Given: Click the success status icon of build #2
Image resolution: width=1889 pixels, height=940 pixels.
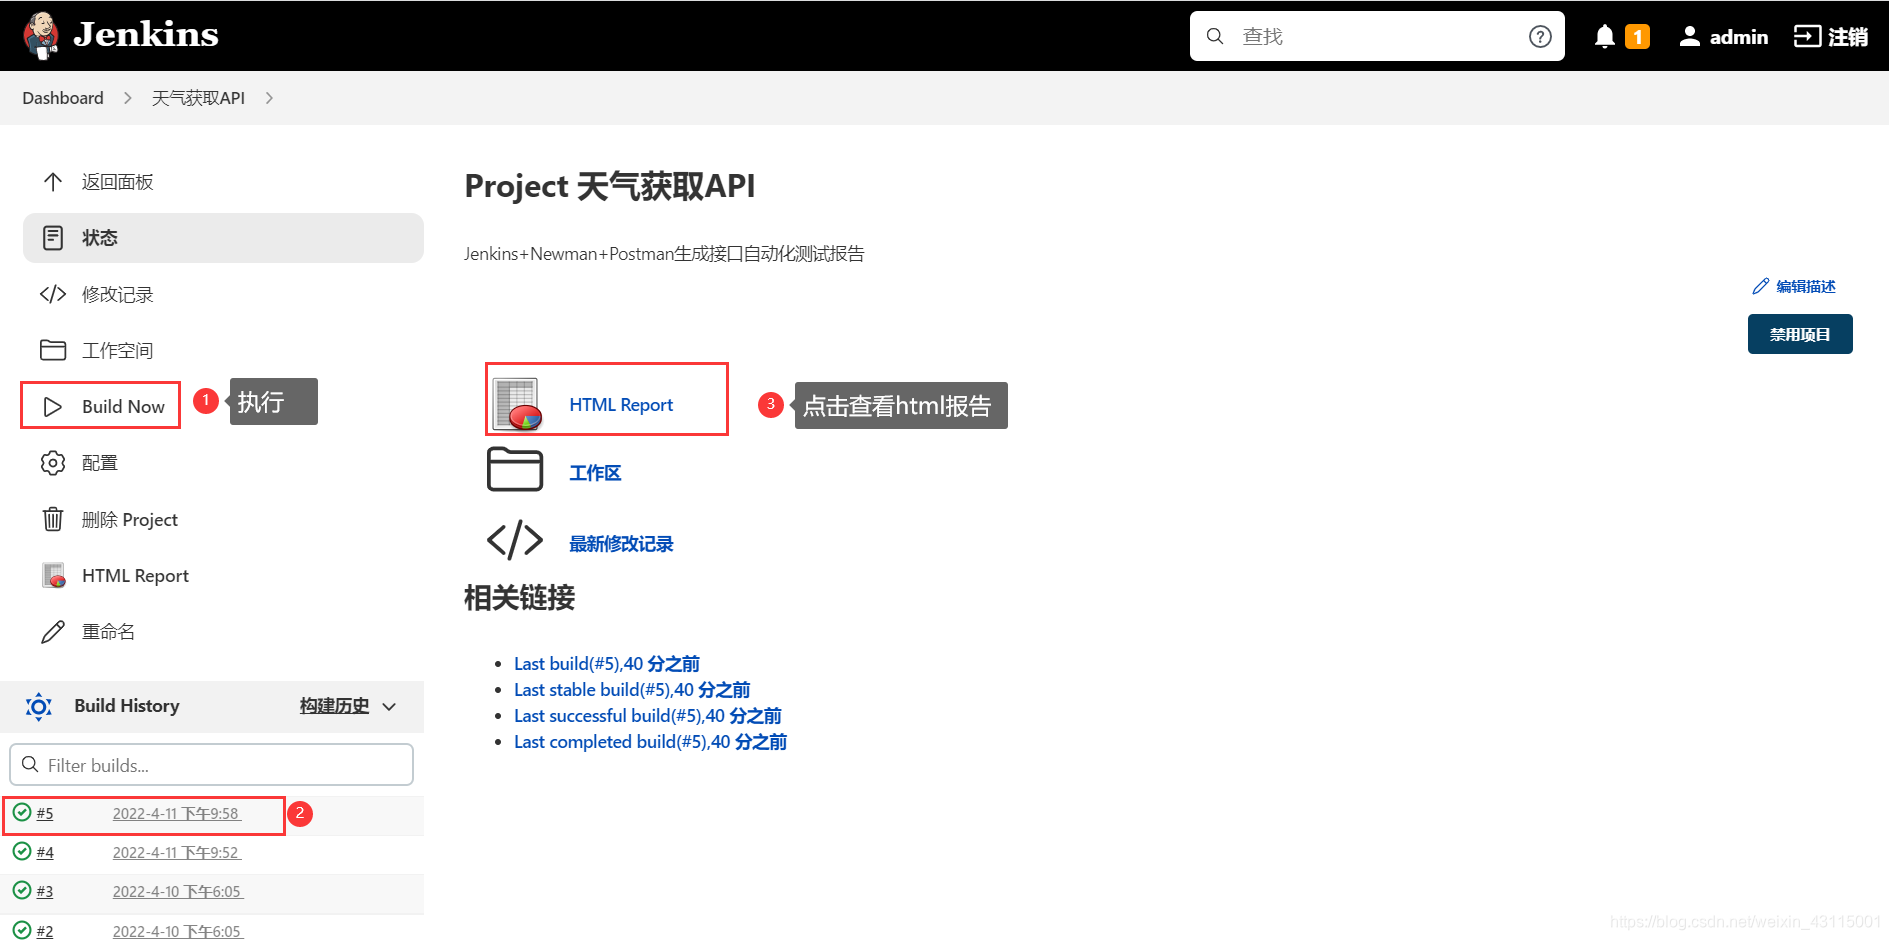Looking at the screenshot, I should click(x=22, y=929).
